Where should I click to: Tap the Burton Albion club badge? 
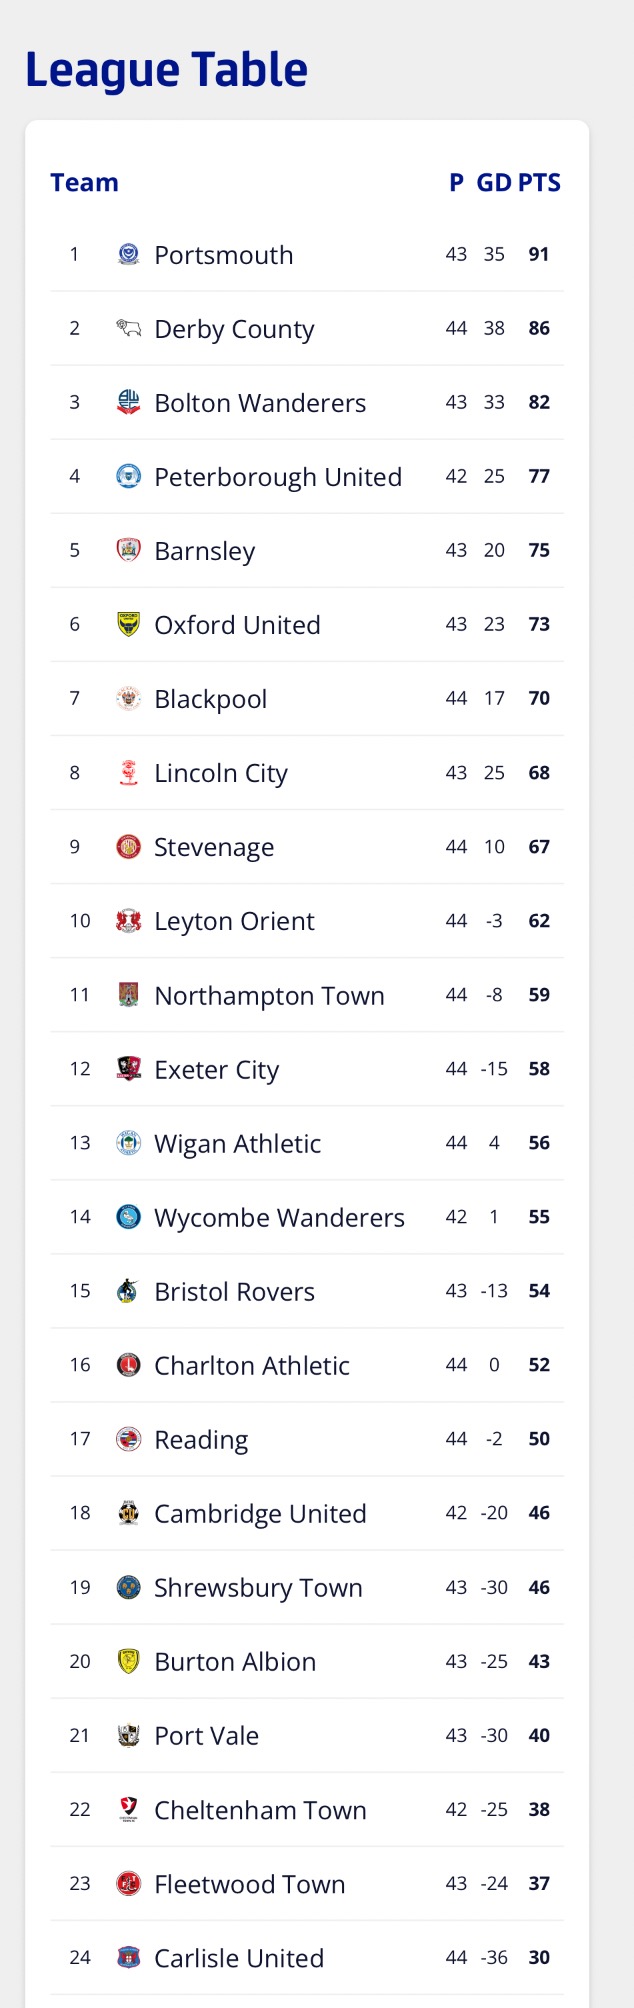coord(128,1660)
